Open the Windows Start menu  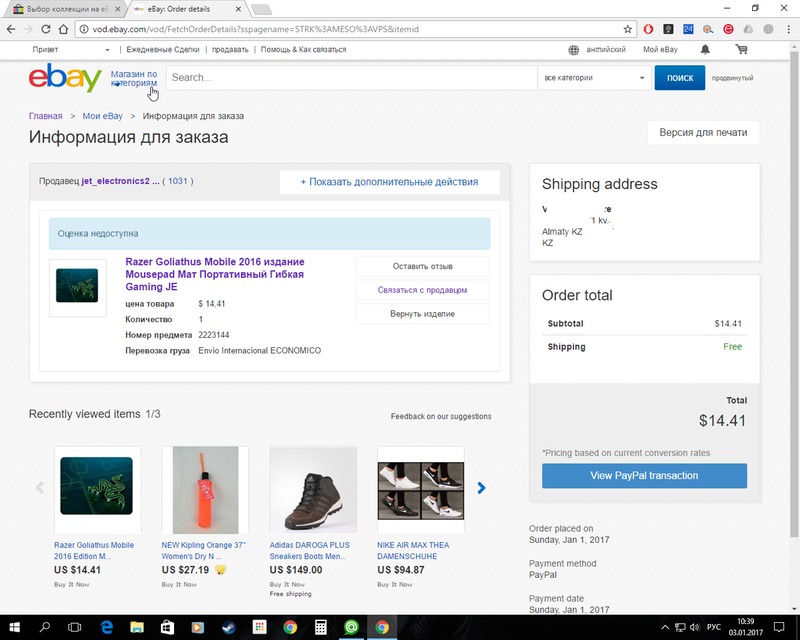(x=14, y=627)
